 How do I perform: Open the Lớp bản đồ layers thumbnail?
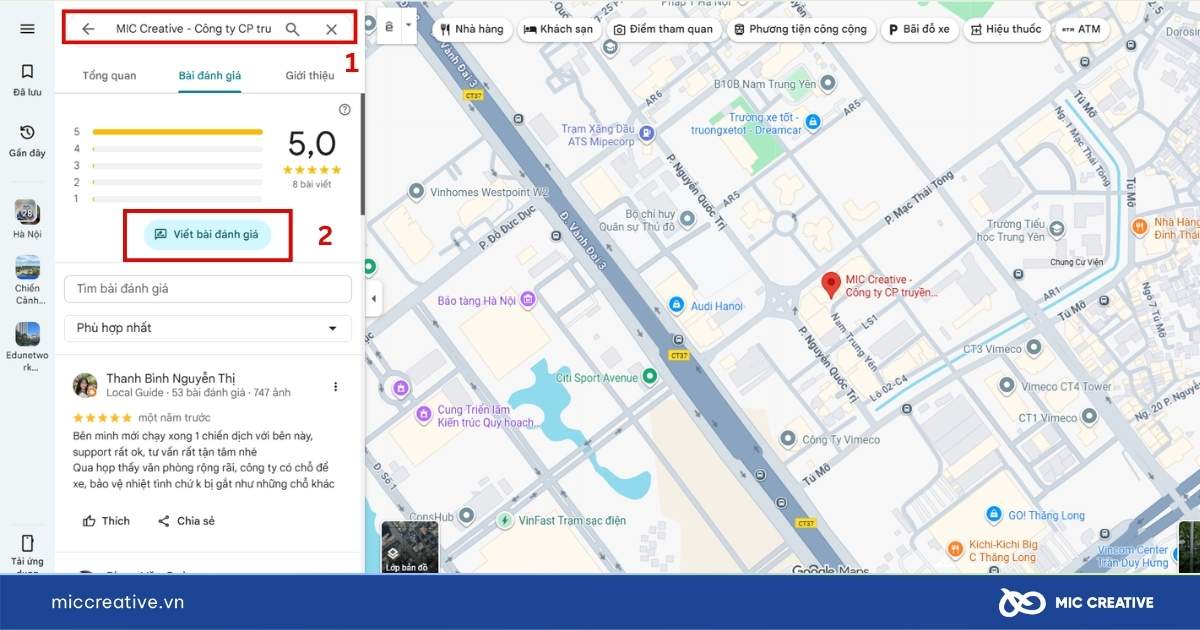pos(410,547)
